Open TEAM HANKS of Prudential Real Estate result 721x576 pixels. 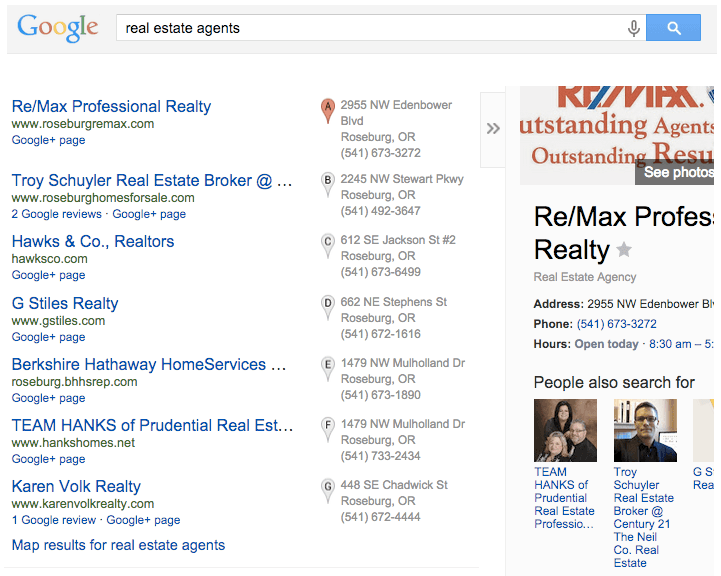point(152,425)
